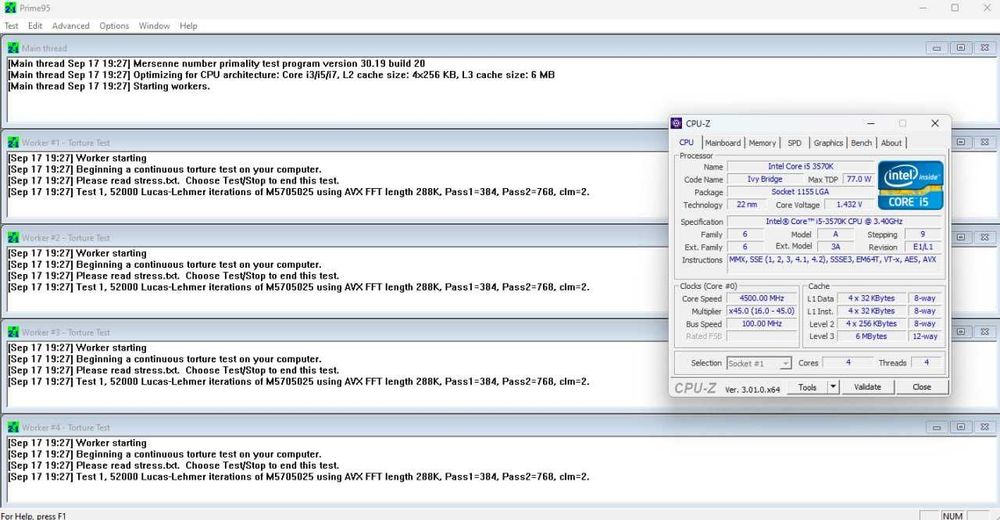Click the Tools button in CPU-Z

point(807,387)
